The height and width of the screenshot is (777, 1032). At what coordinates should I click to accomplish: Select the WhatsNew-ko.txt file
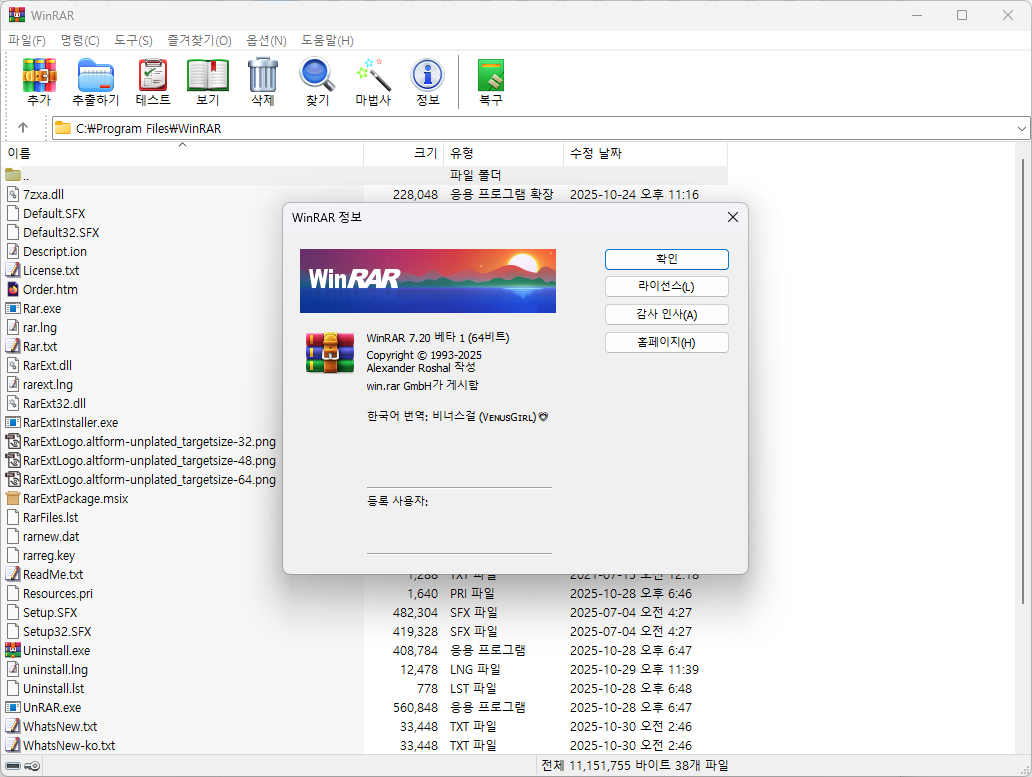point(69,746)
